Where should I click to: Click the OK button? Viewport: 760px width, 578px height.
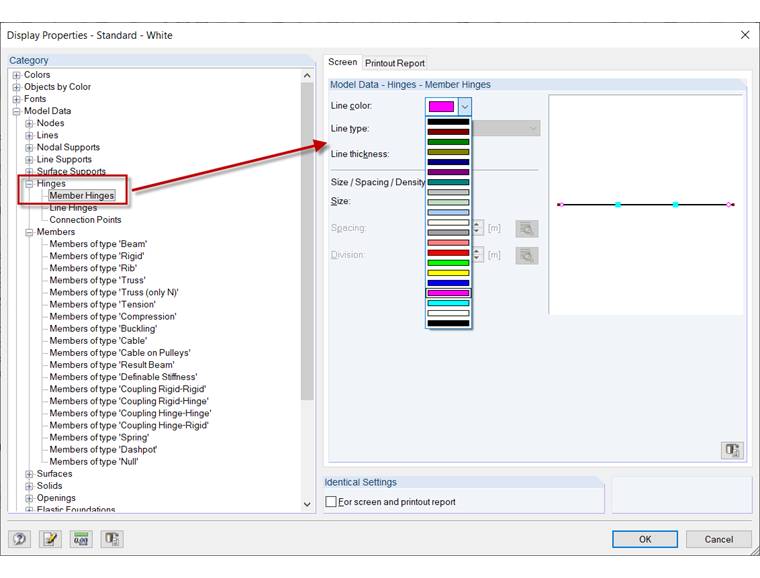point(645,539)
